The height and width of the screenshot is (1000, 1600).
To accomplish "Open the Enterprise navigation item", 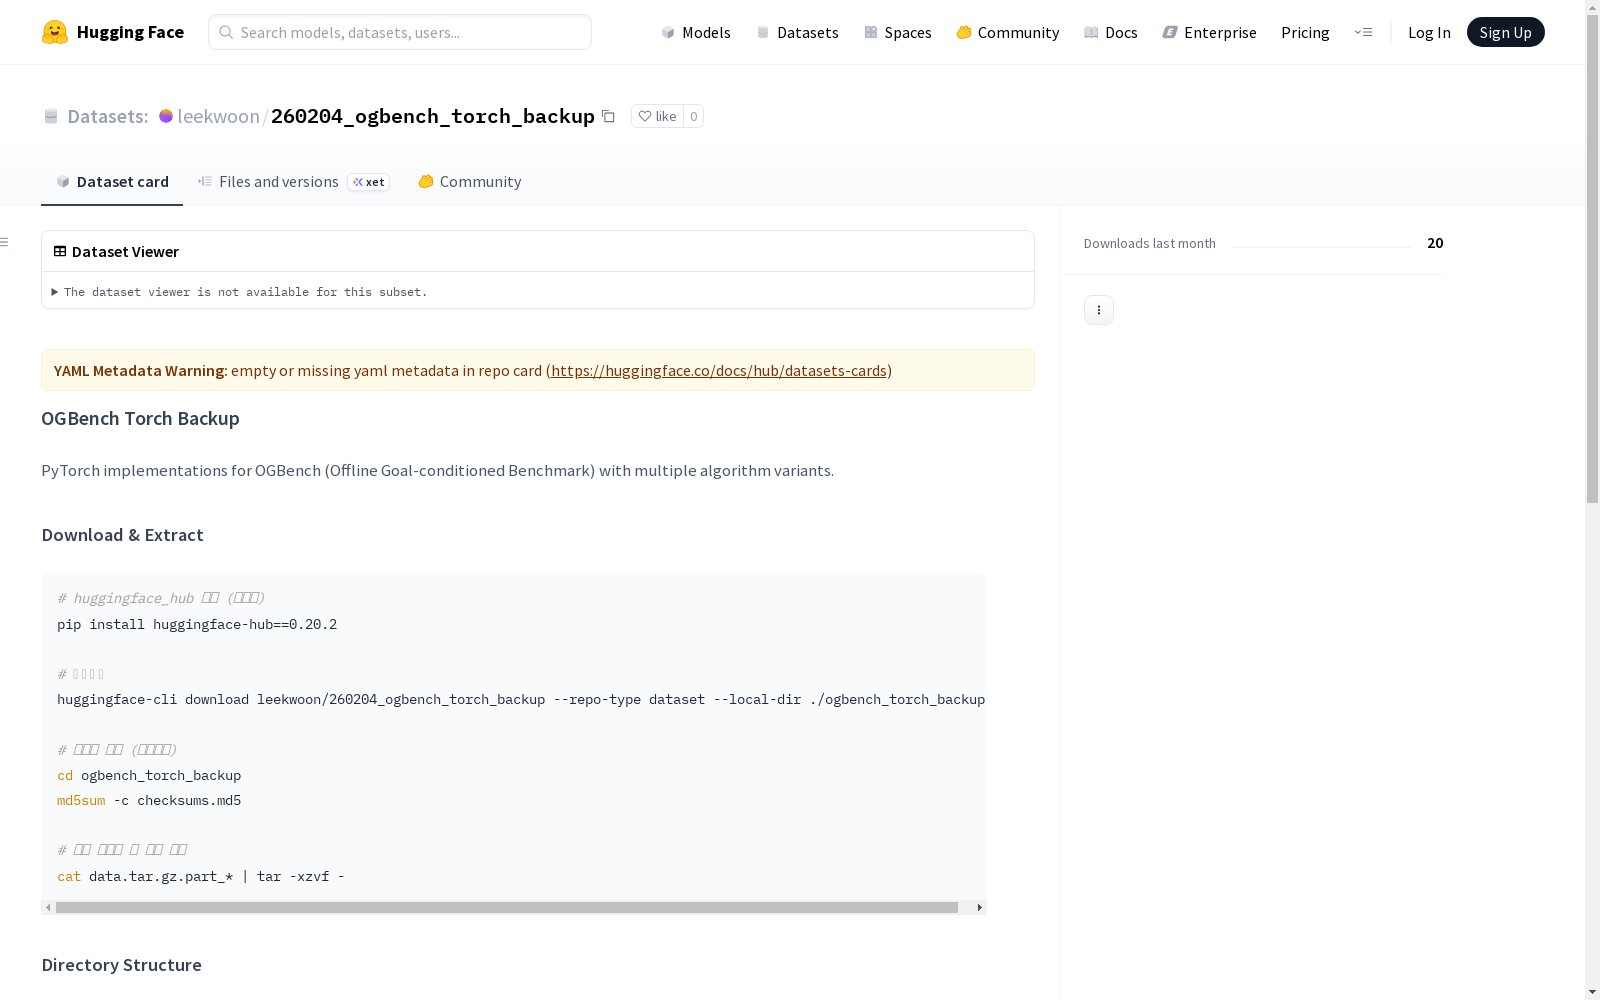I will point(1210,32).
